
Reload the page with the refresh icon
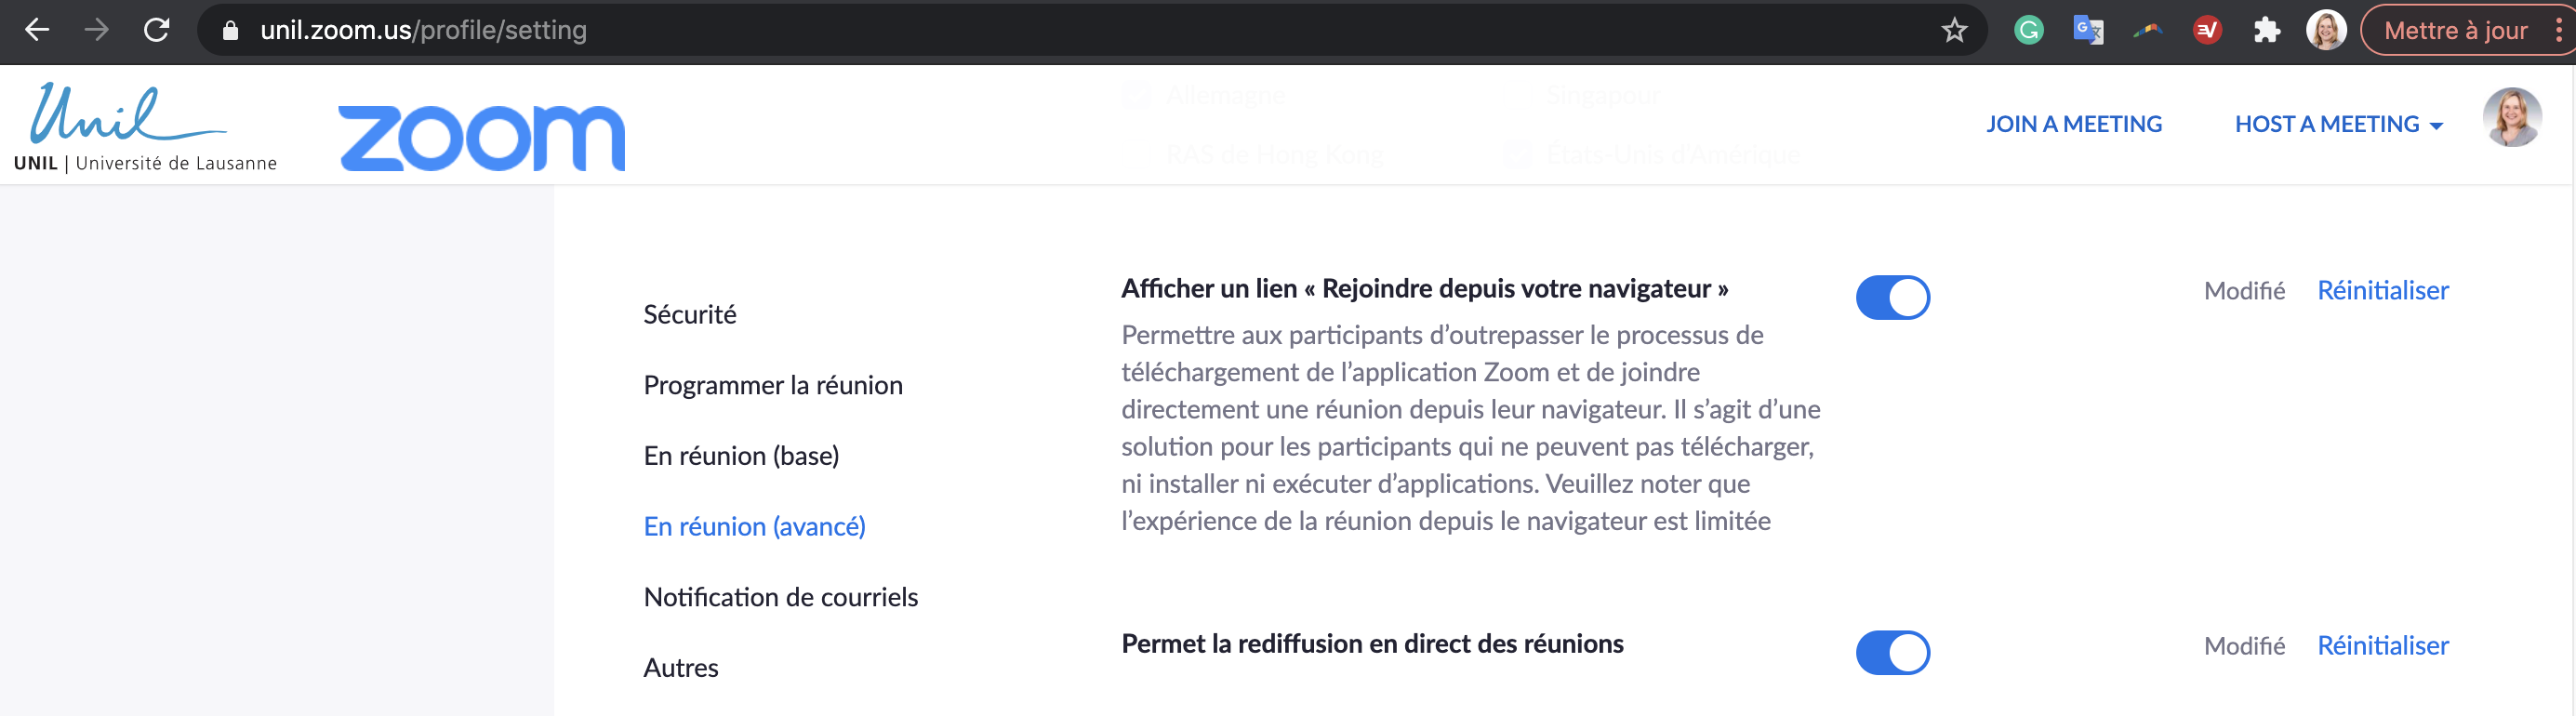click(x=157, y=30)
